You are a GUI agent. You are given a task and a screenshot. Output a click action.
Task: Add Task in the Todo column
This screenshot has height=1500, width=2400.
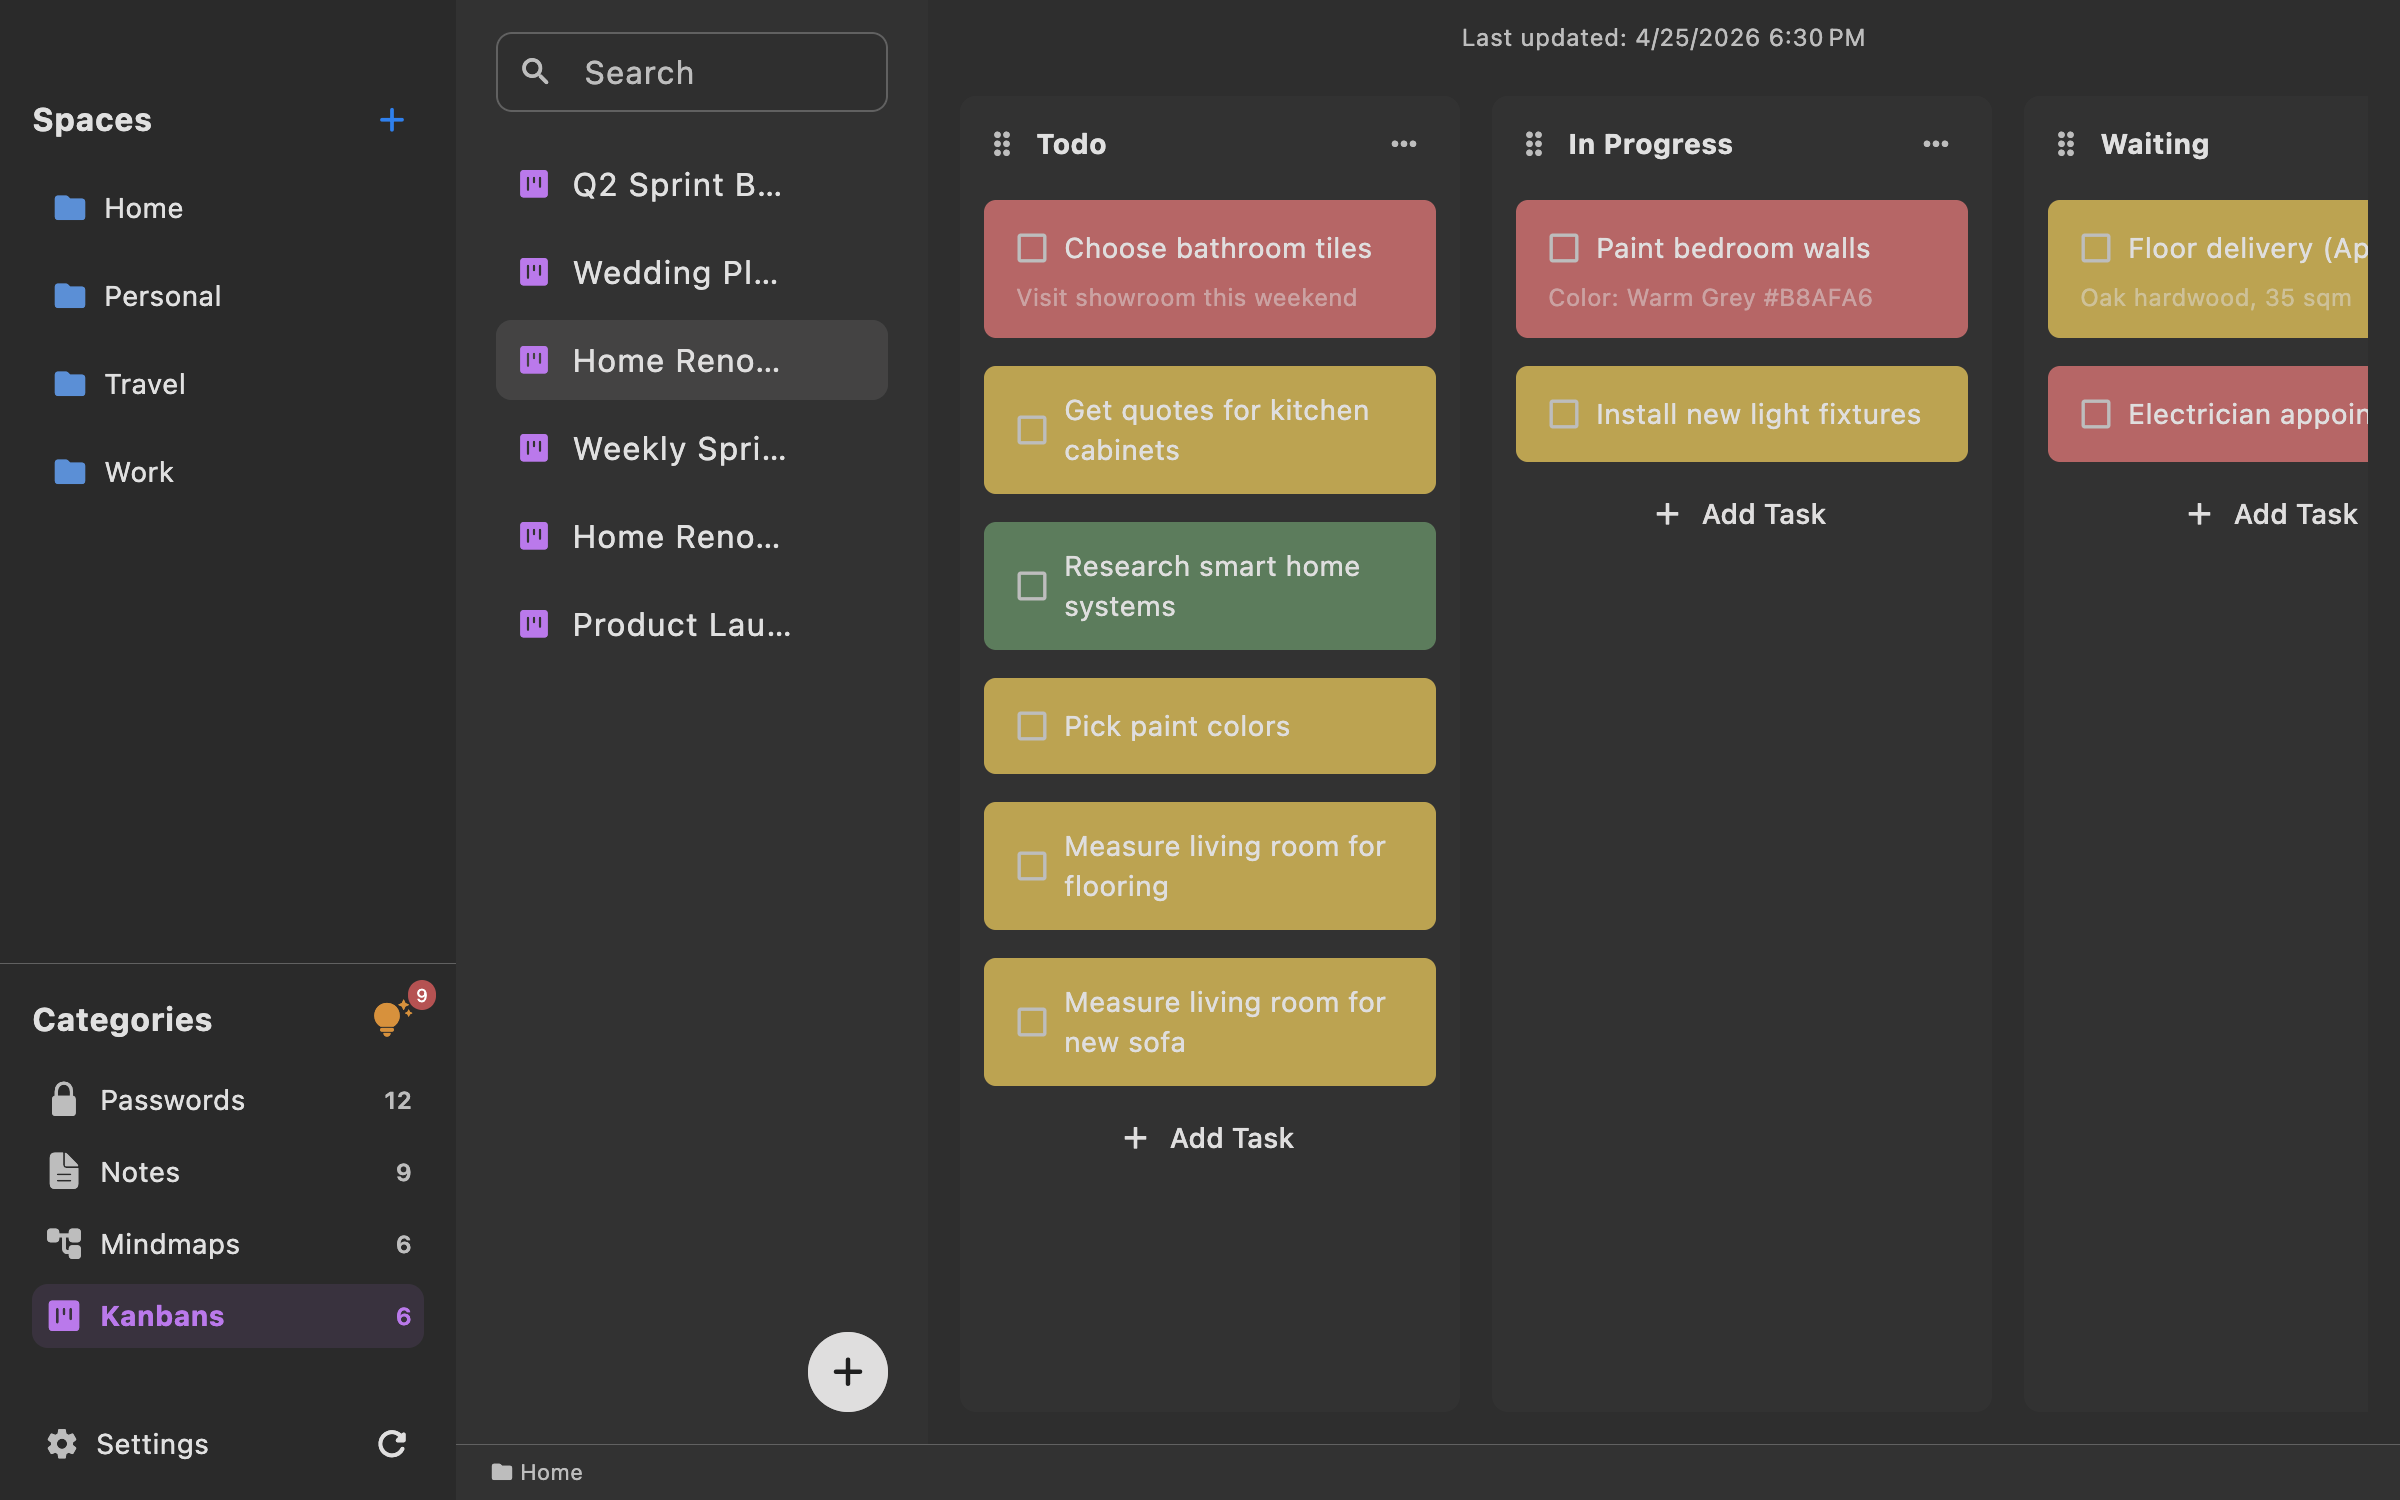(1209, 1138)
